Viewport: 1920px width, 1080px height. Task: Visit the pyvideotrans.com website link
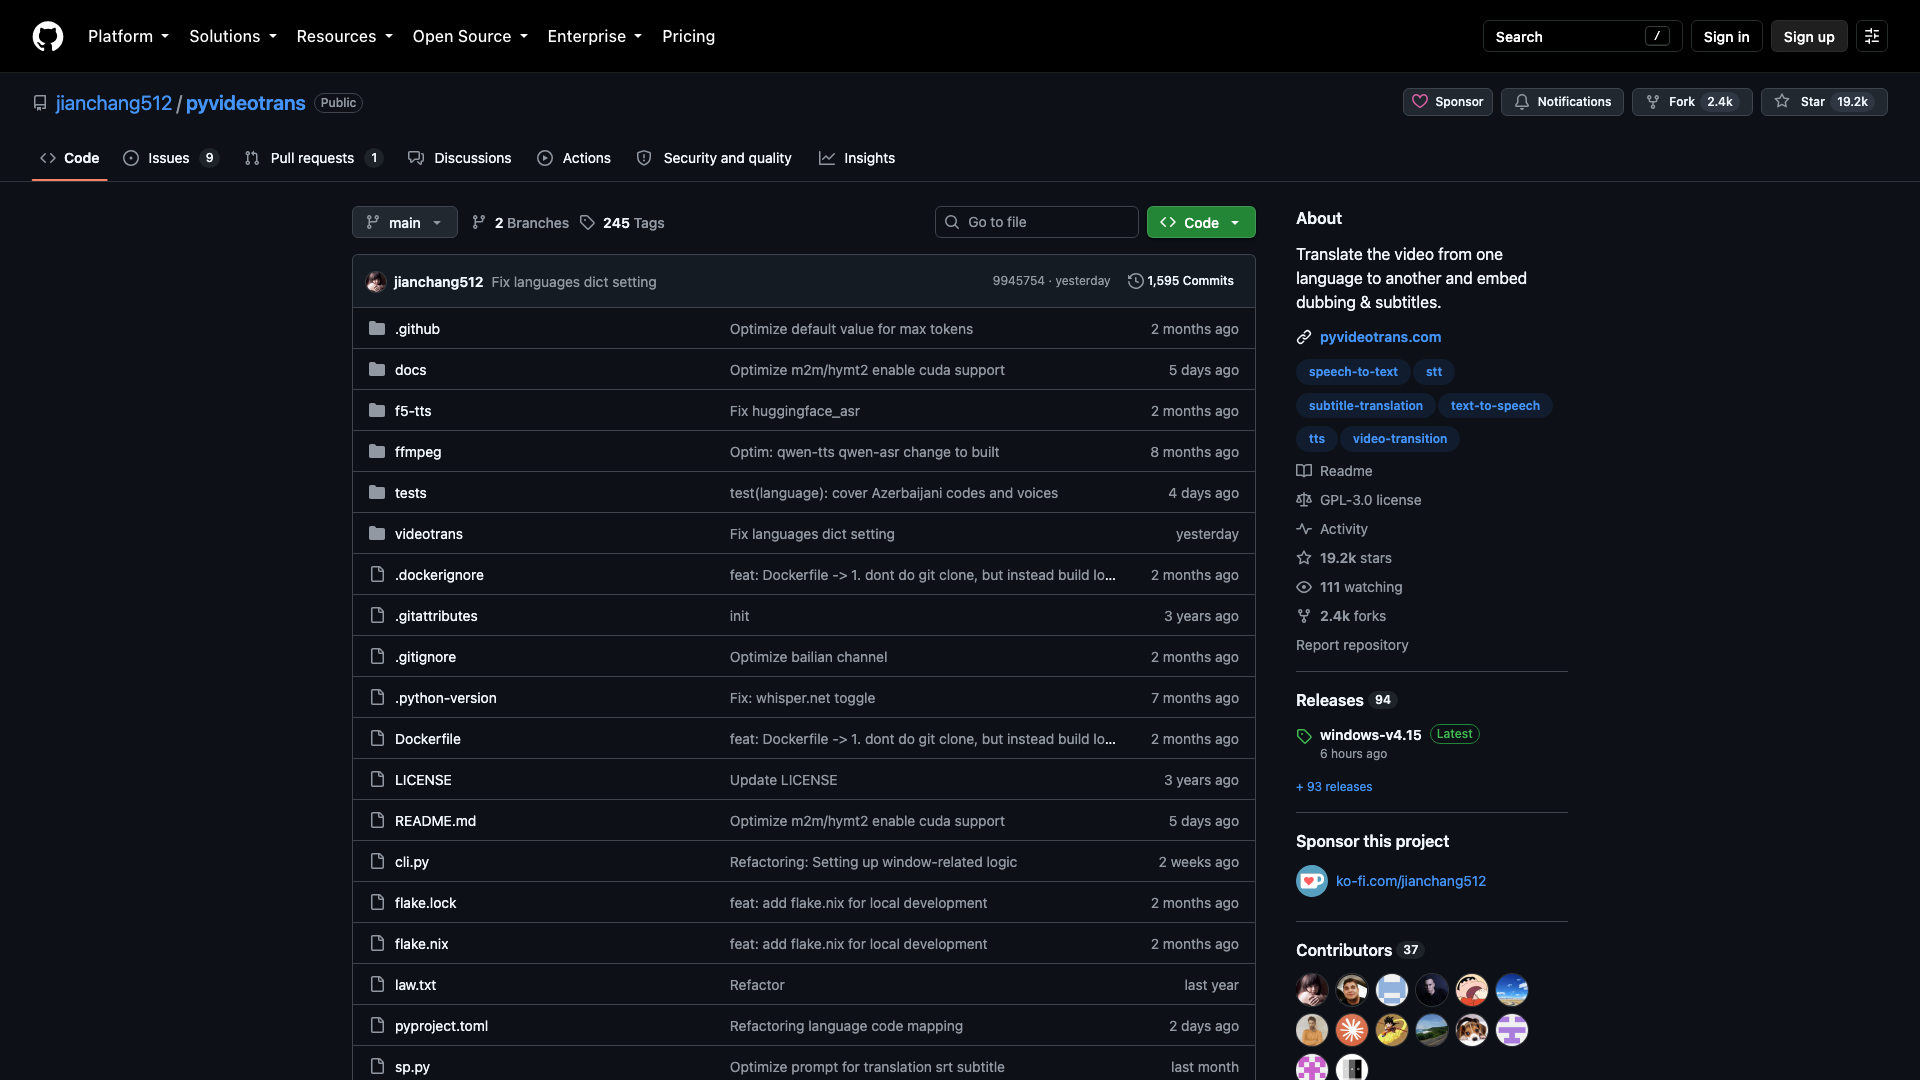1380,337
